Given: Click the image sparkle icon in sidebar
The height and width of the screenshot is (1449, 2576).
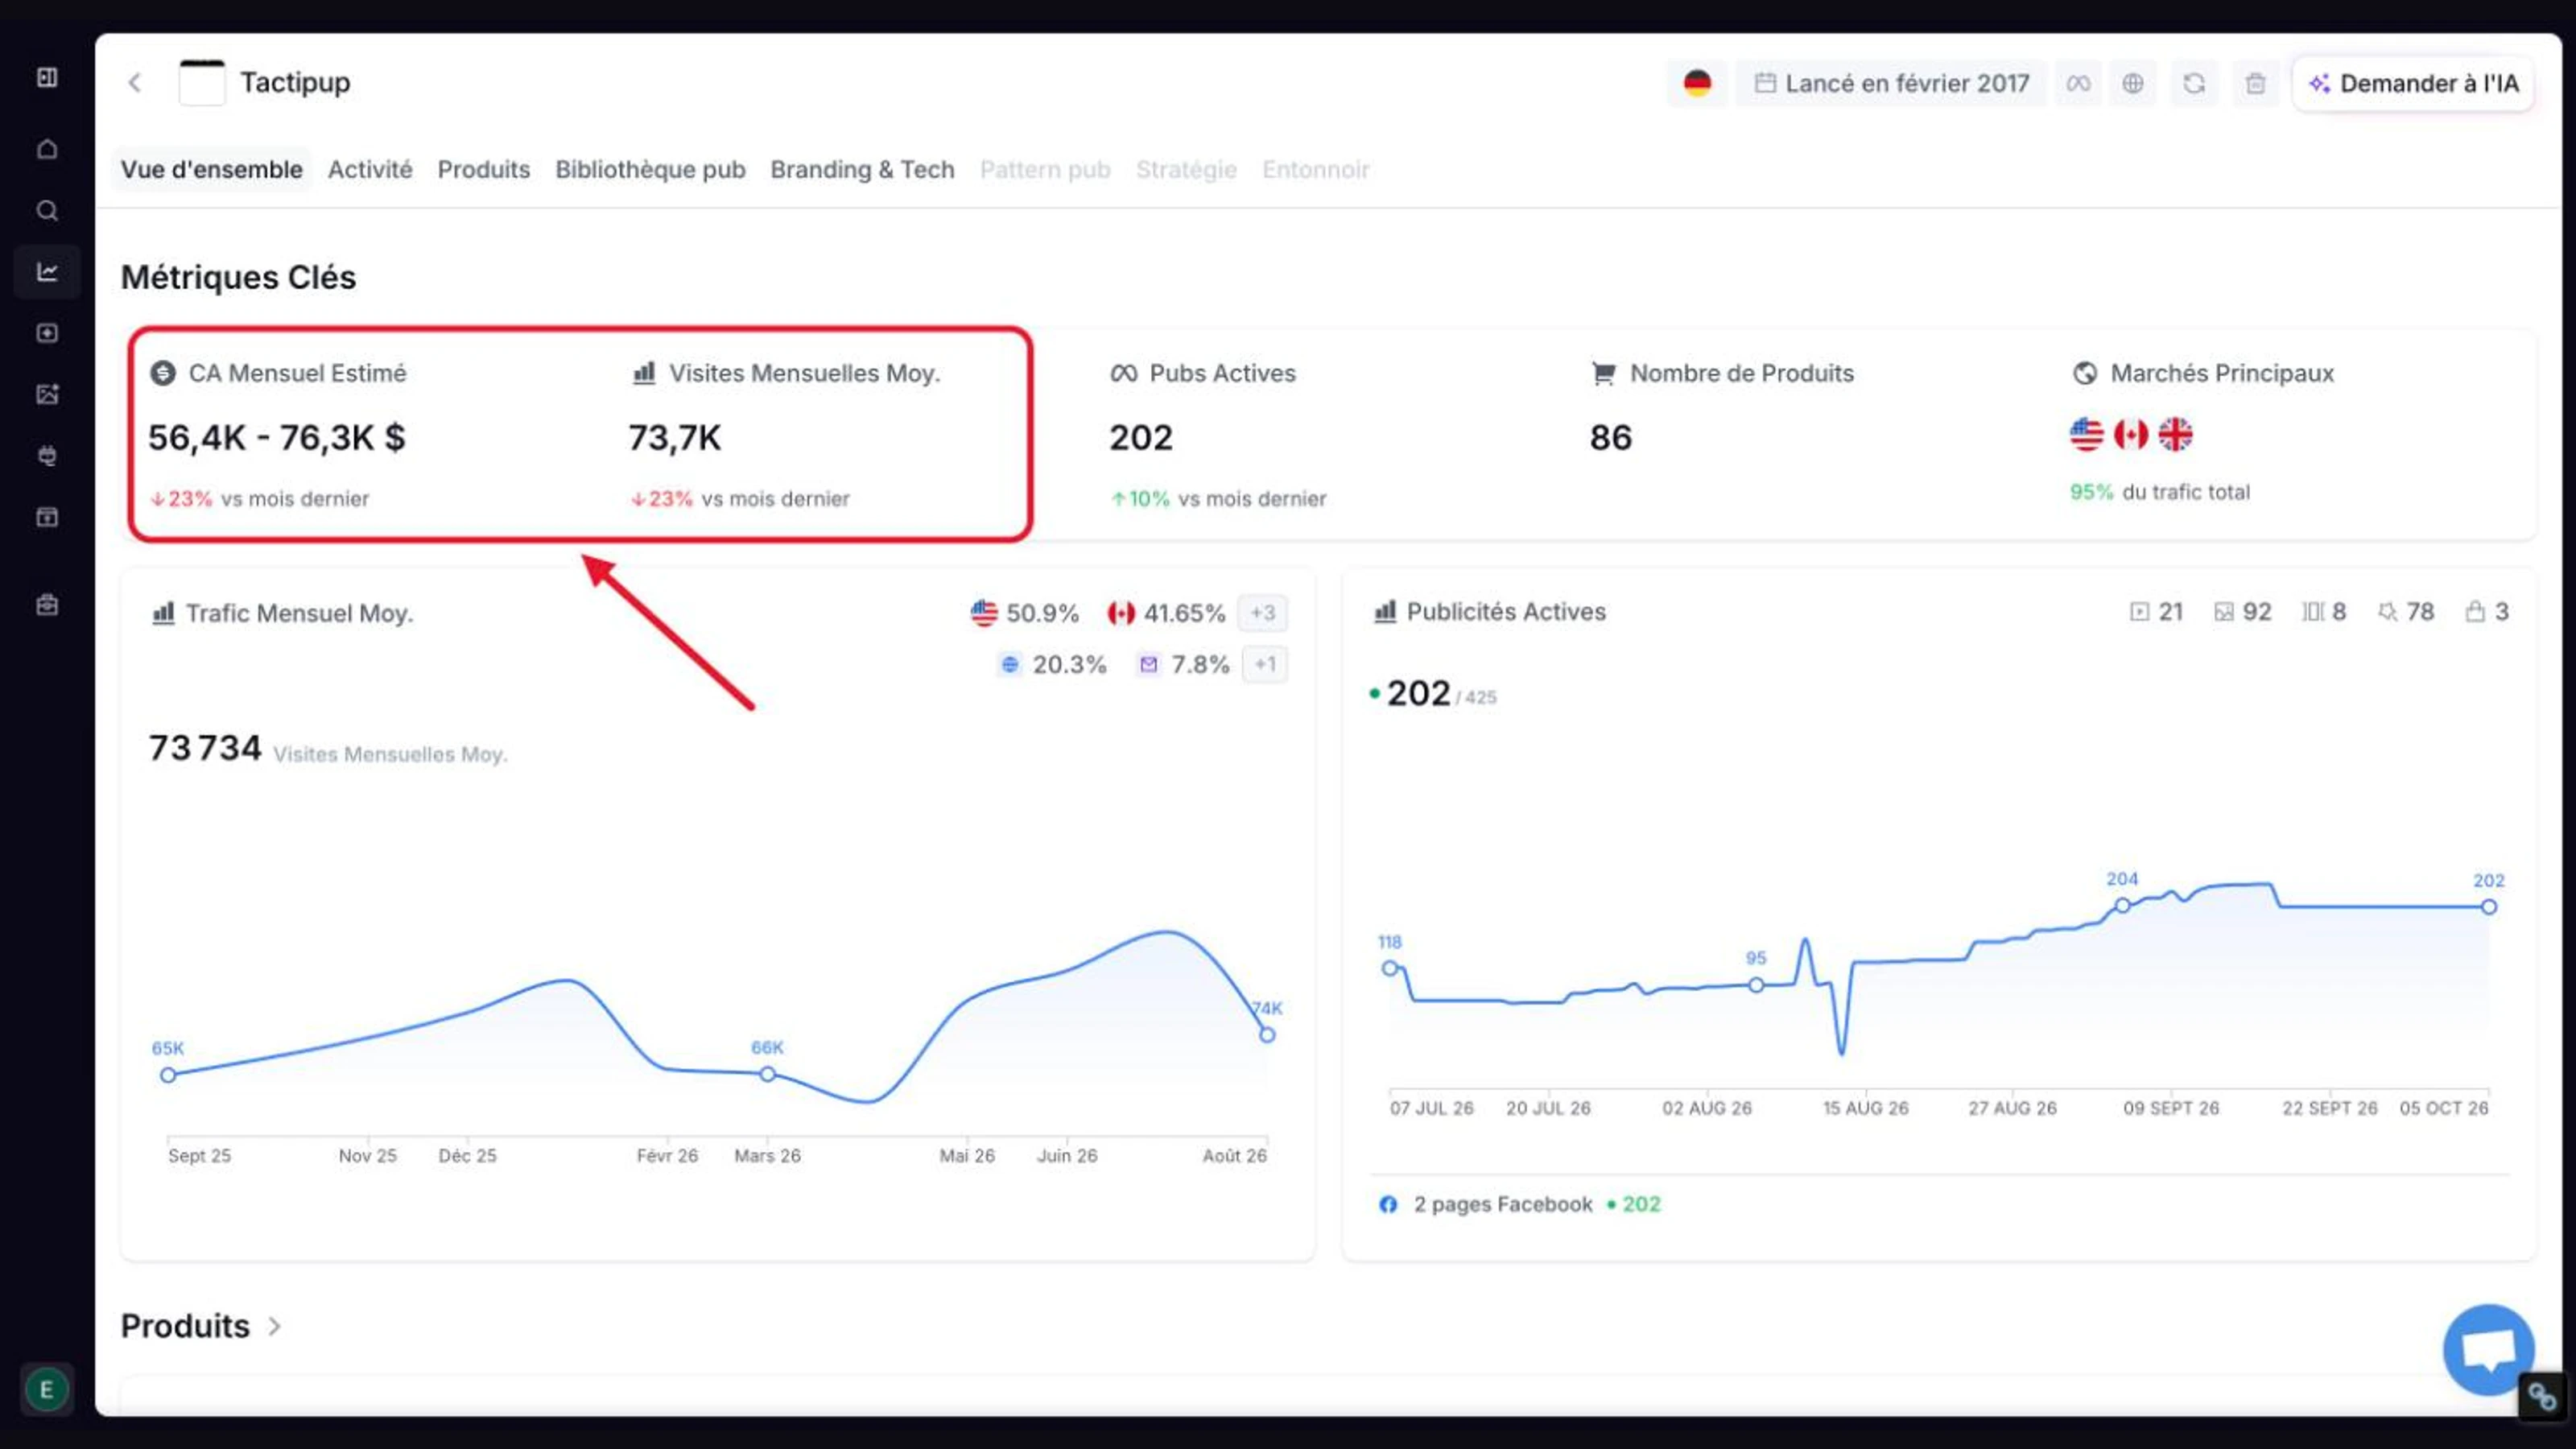Looking at the screenshot, I should [x=47, y=394].
